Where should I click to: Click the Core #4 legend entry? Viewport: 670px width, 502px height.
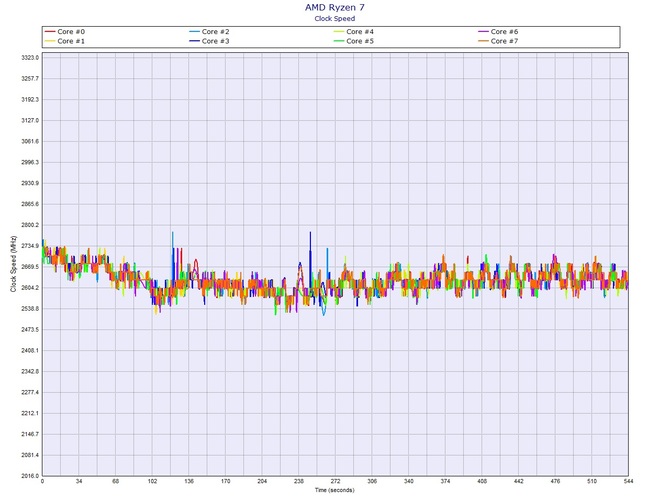(x=354, y=32)
